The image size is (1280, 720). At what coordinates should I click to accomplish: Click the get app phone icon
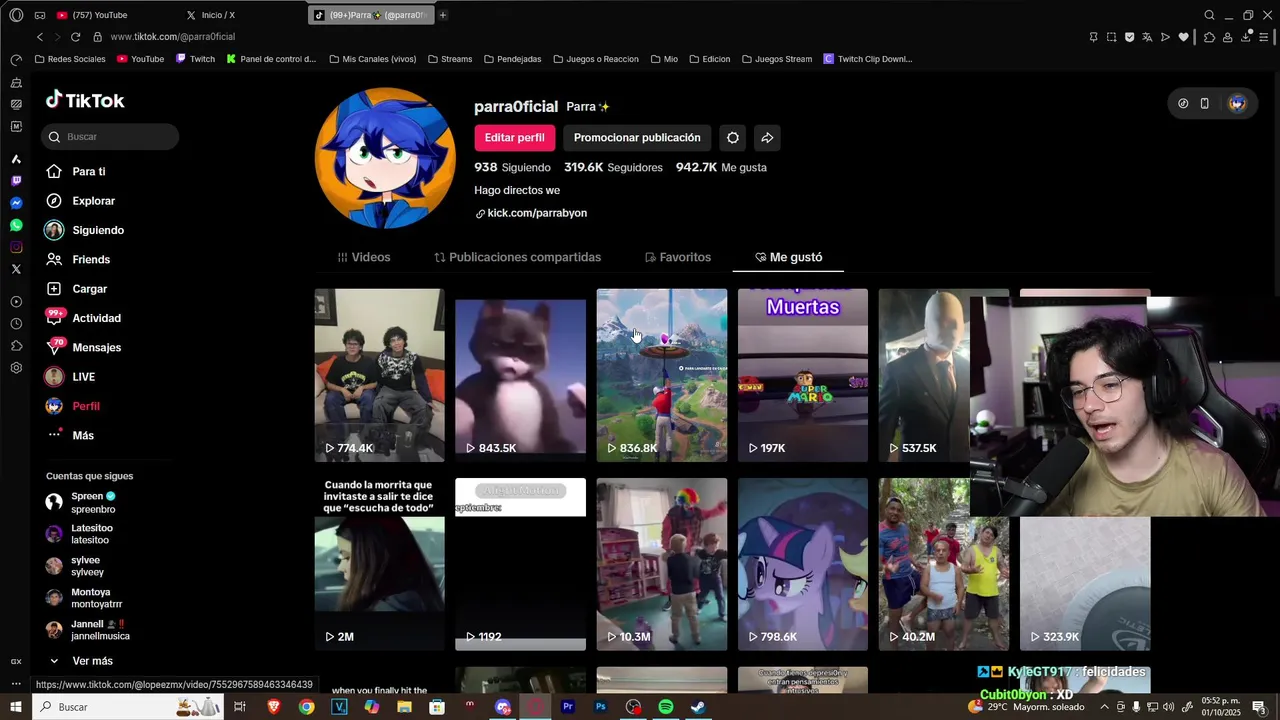pos(1205,103)
